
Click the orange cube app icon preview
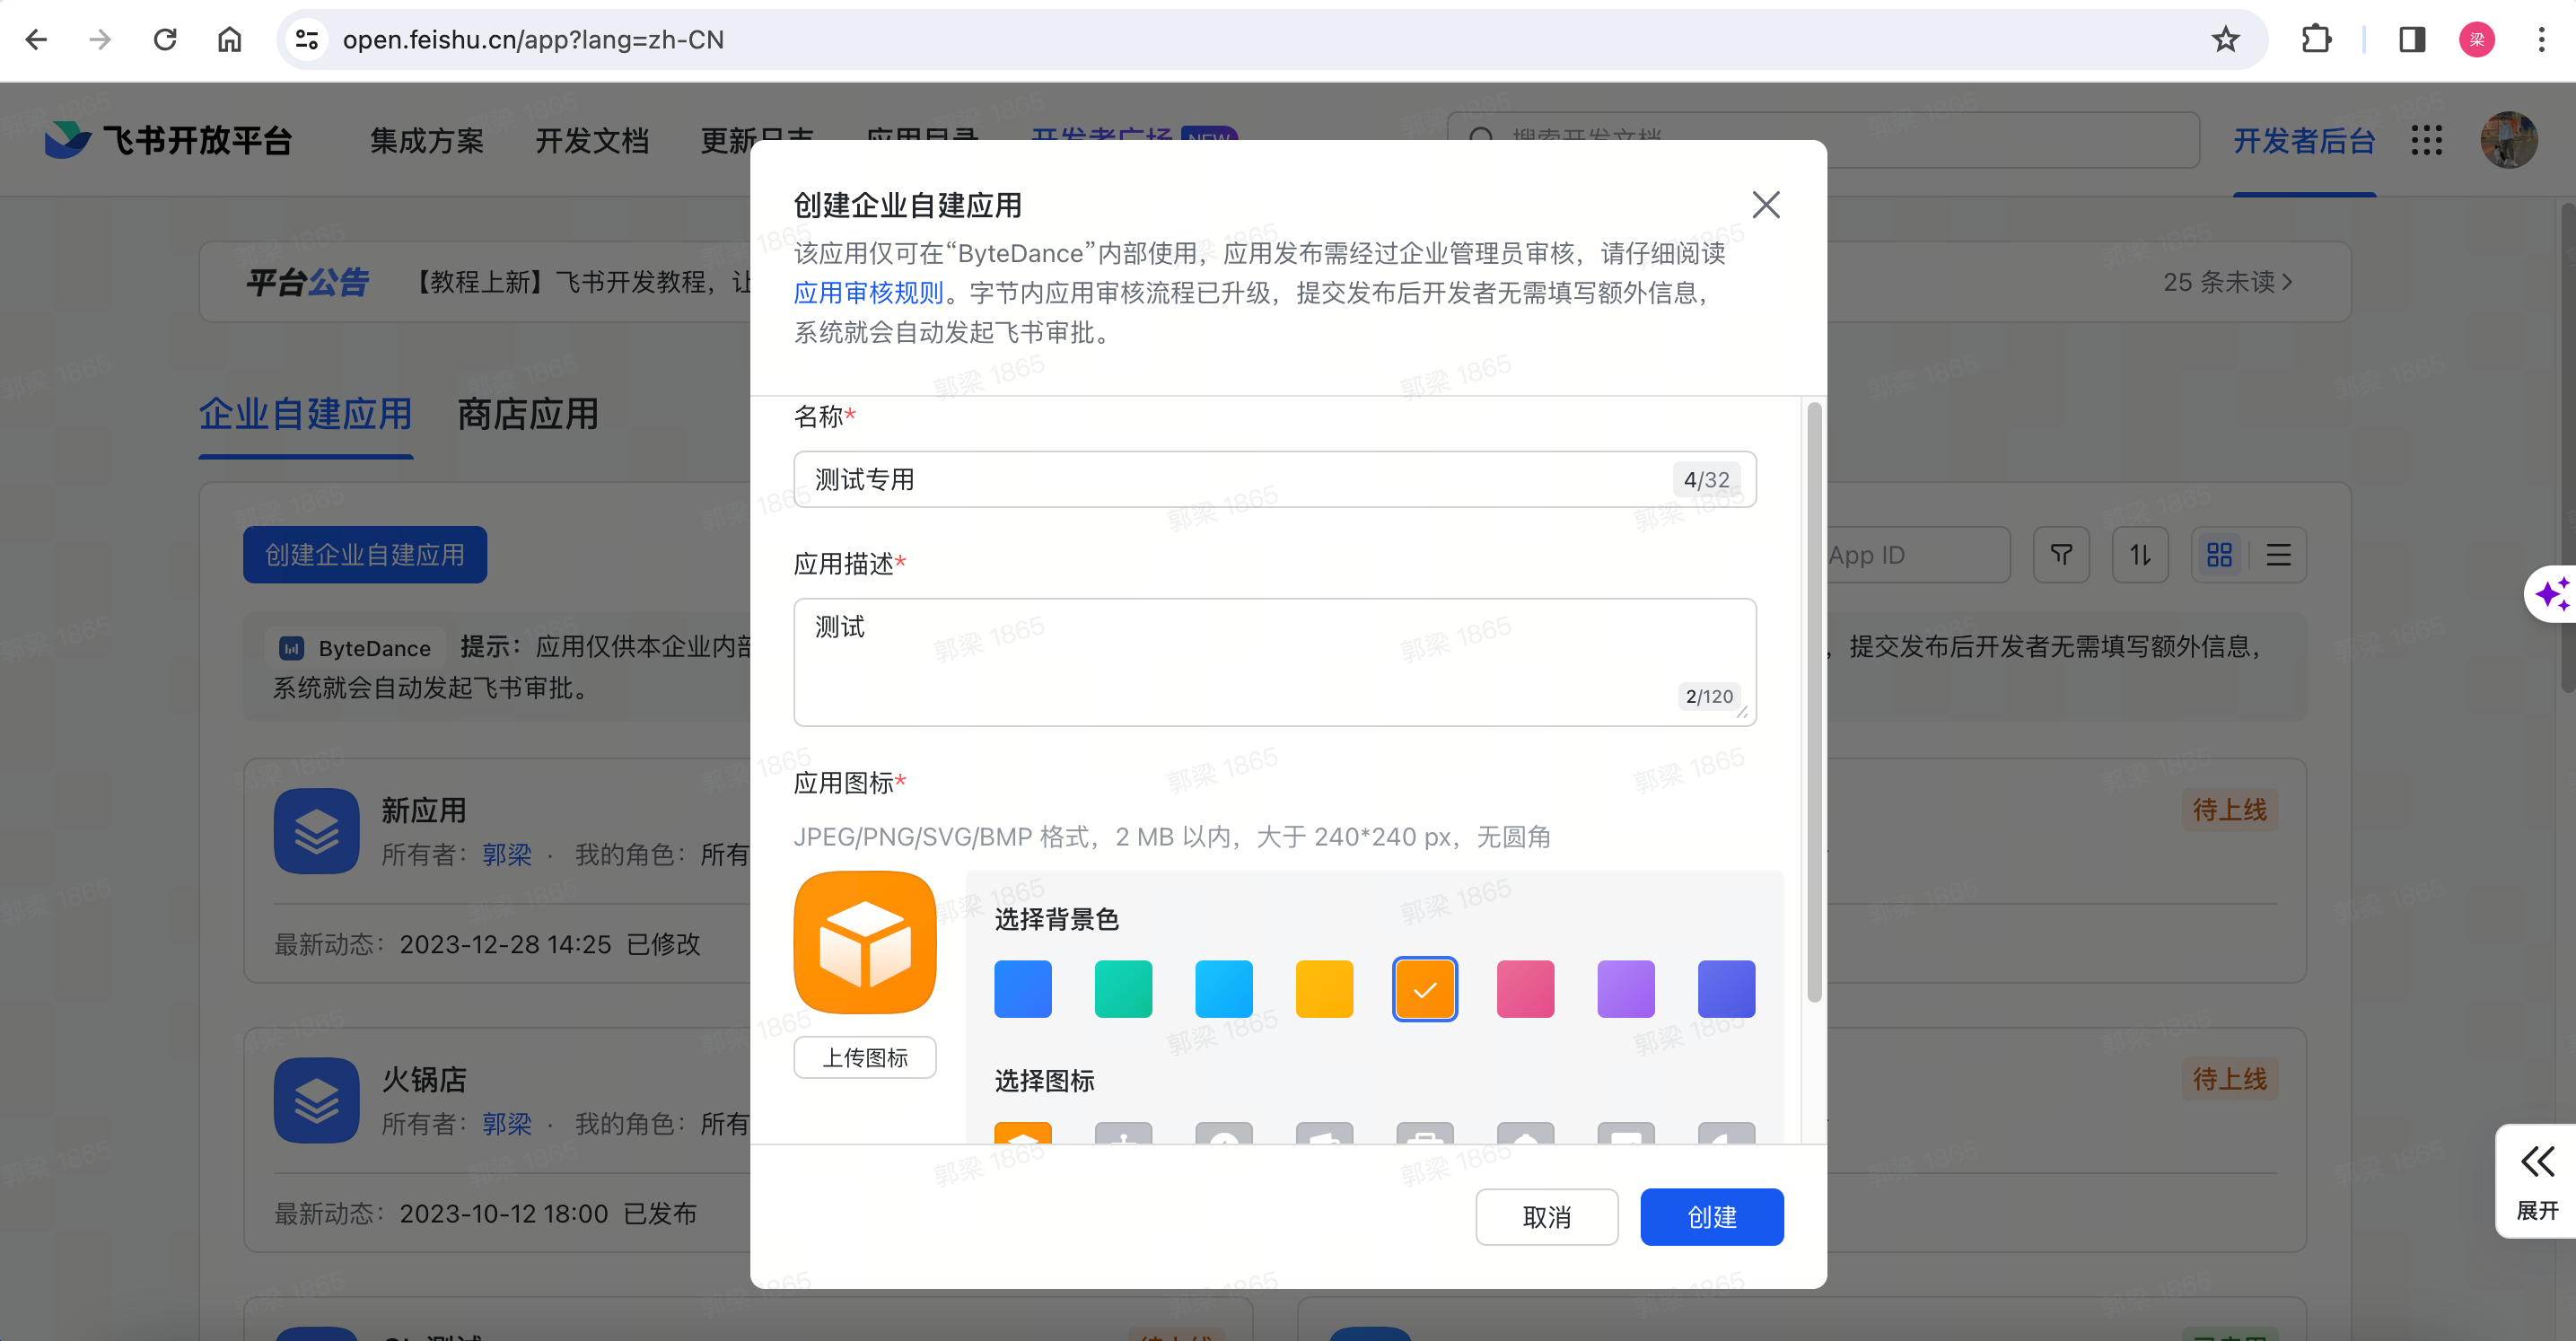(x=864, y=941)
